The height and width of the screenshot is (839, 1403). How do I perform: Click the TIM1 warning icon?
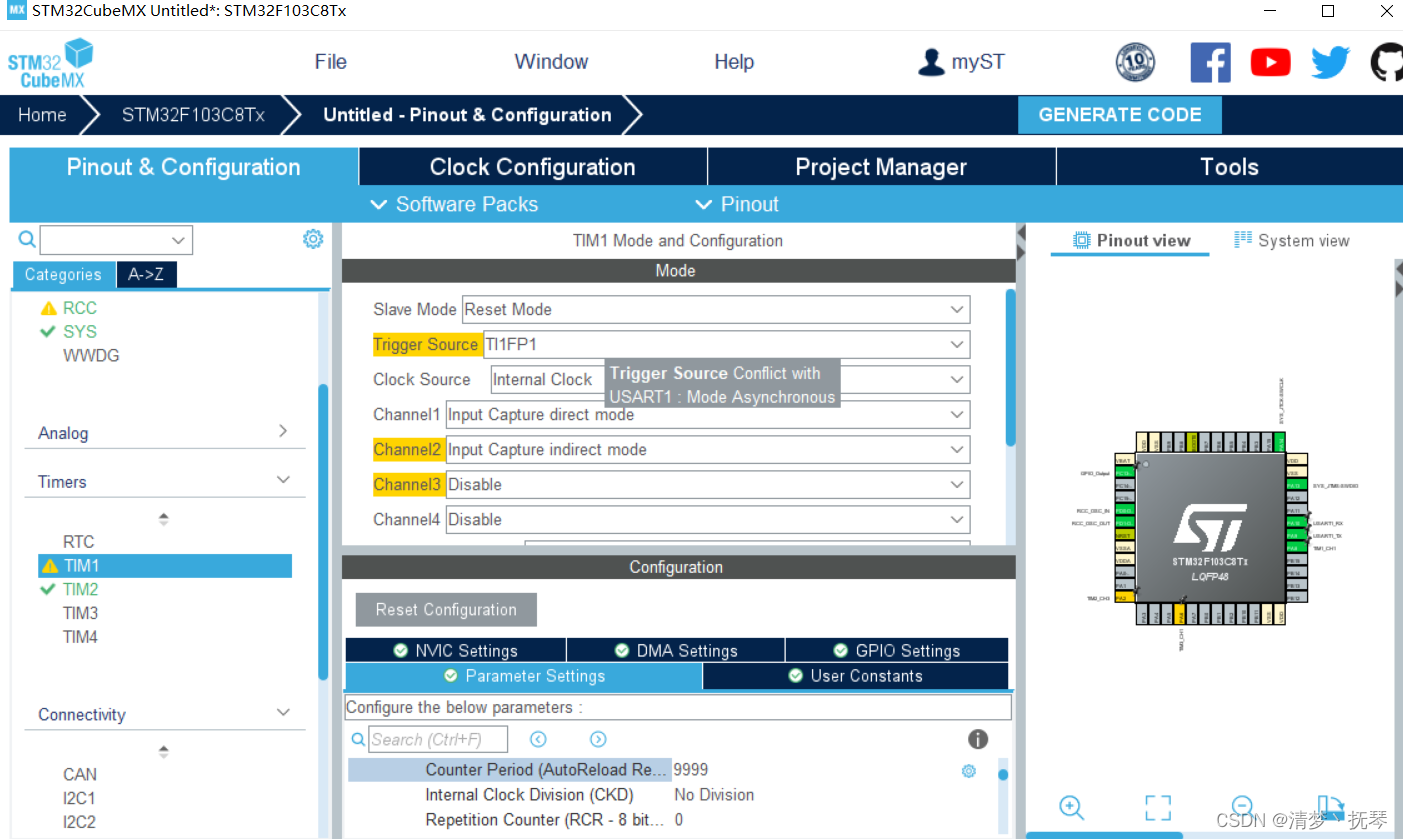coord(49,566)
